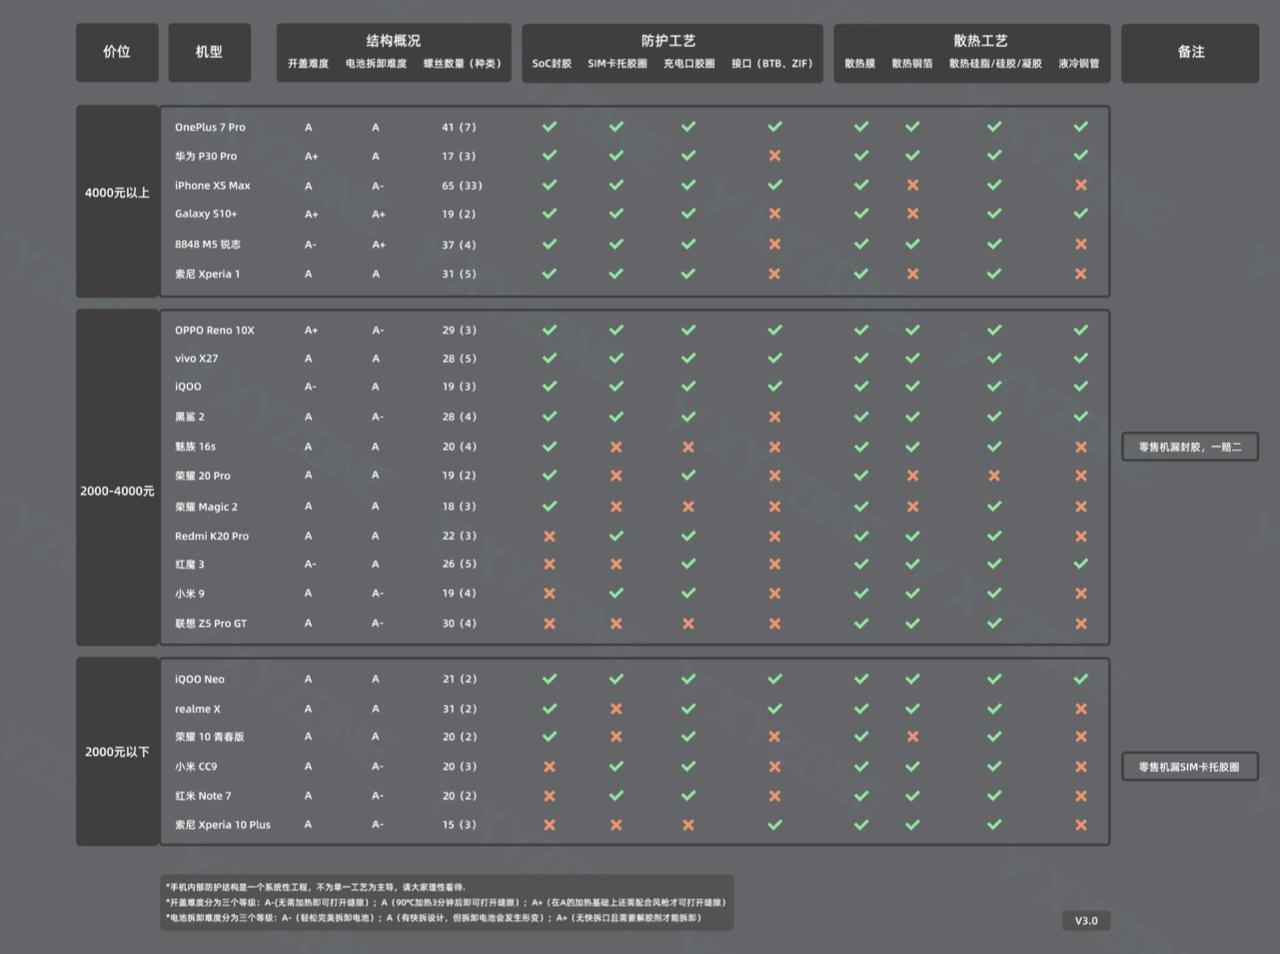
Task: Click the 接口 cross for 索尼 Xperia 1
Action: point(775,274)
